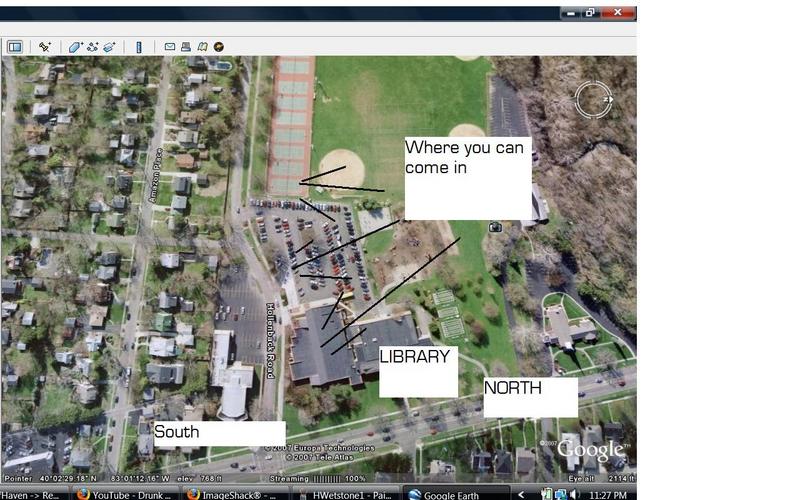Click the round globe icon in toolbar
Viewport: 800px width, 500px height.
point(218,46)
